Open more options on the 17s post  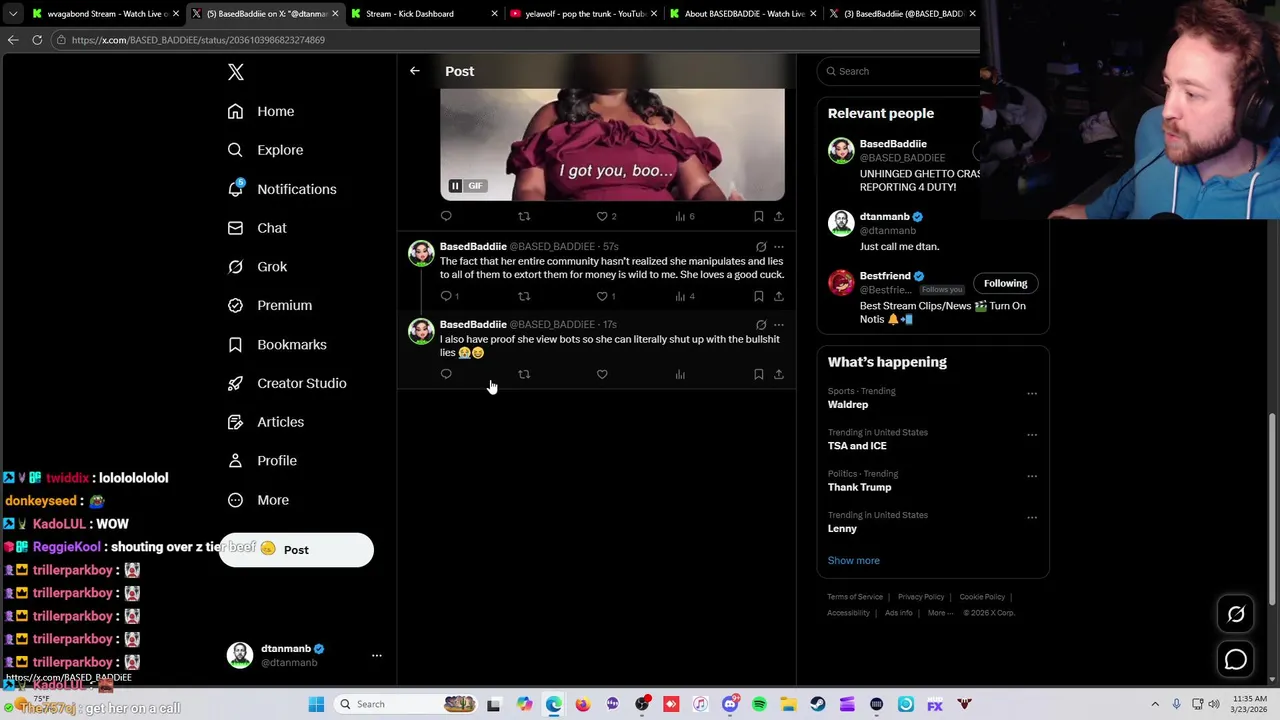pos(778,324)
